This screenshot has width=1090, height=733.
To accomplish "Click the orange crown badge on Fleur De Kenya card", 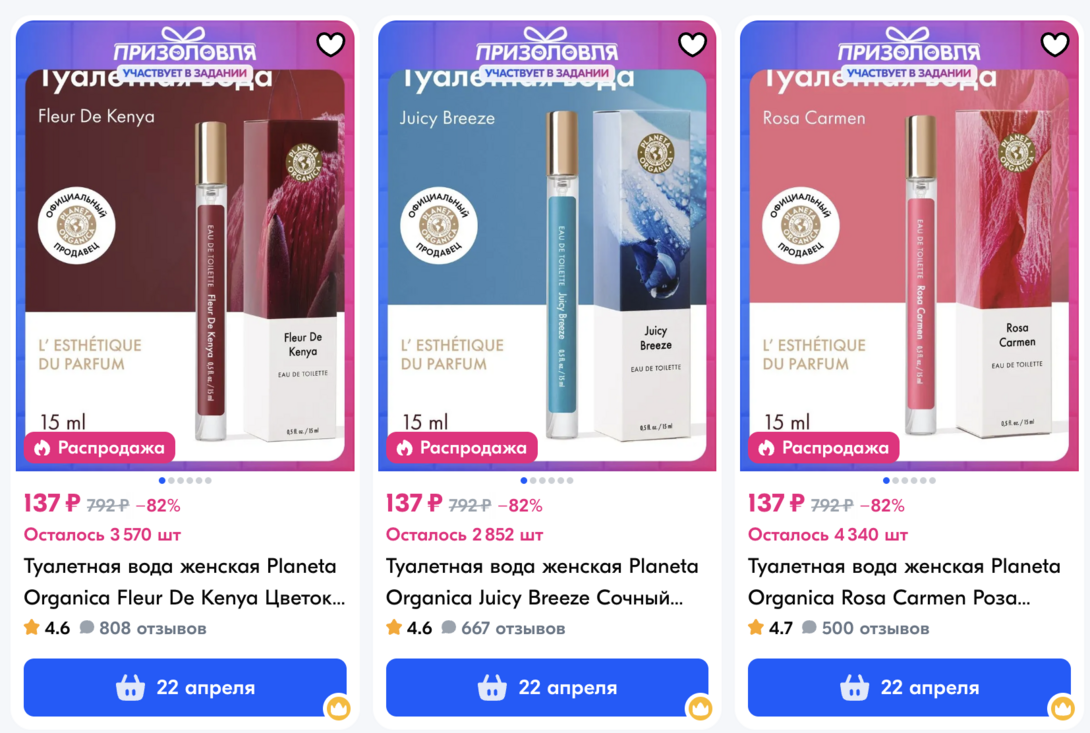I will point(339,709).
